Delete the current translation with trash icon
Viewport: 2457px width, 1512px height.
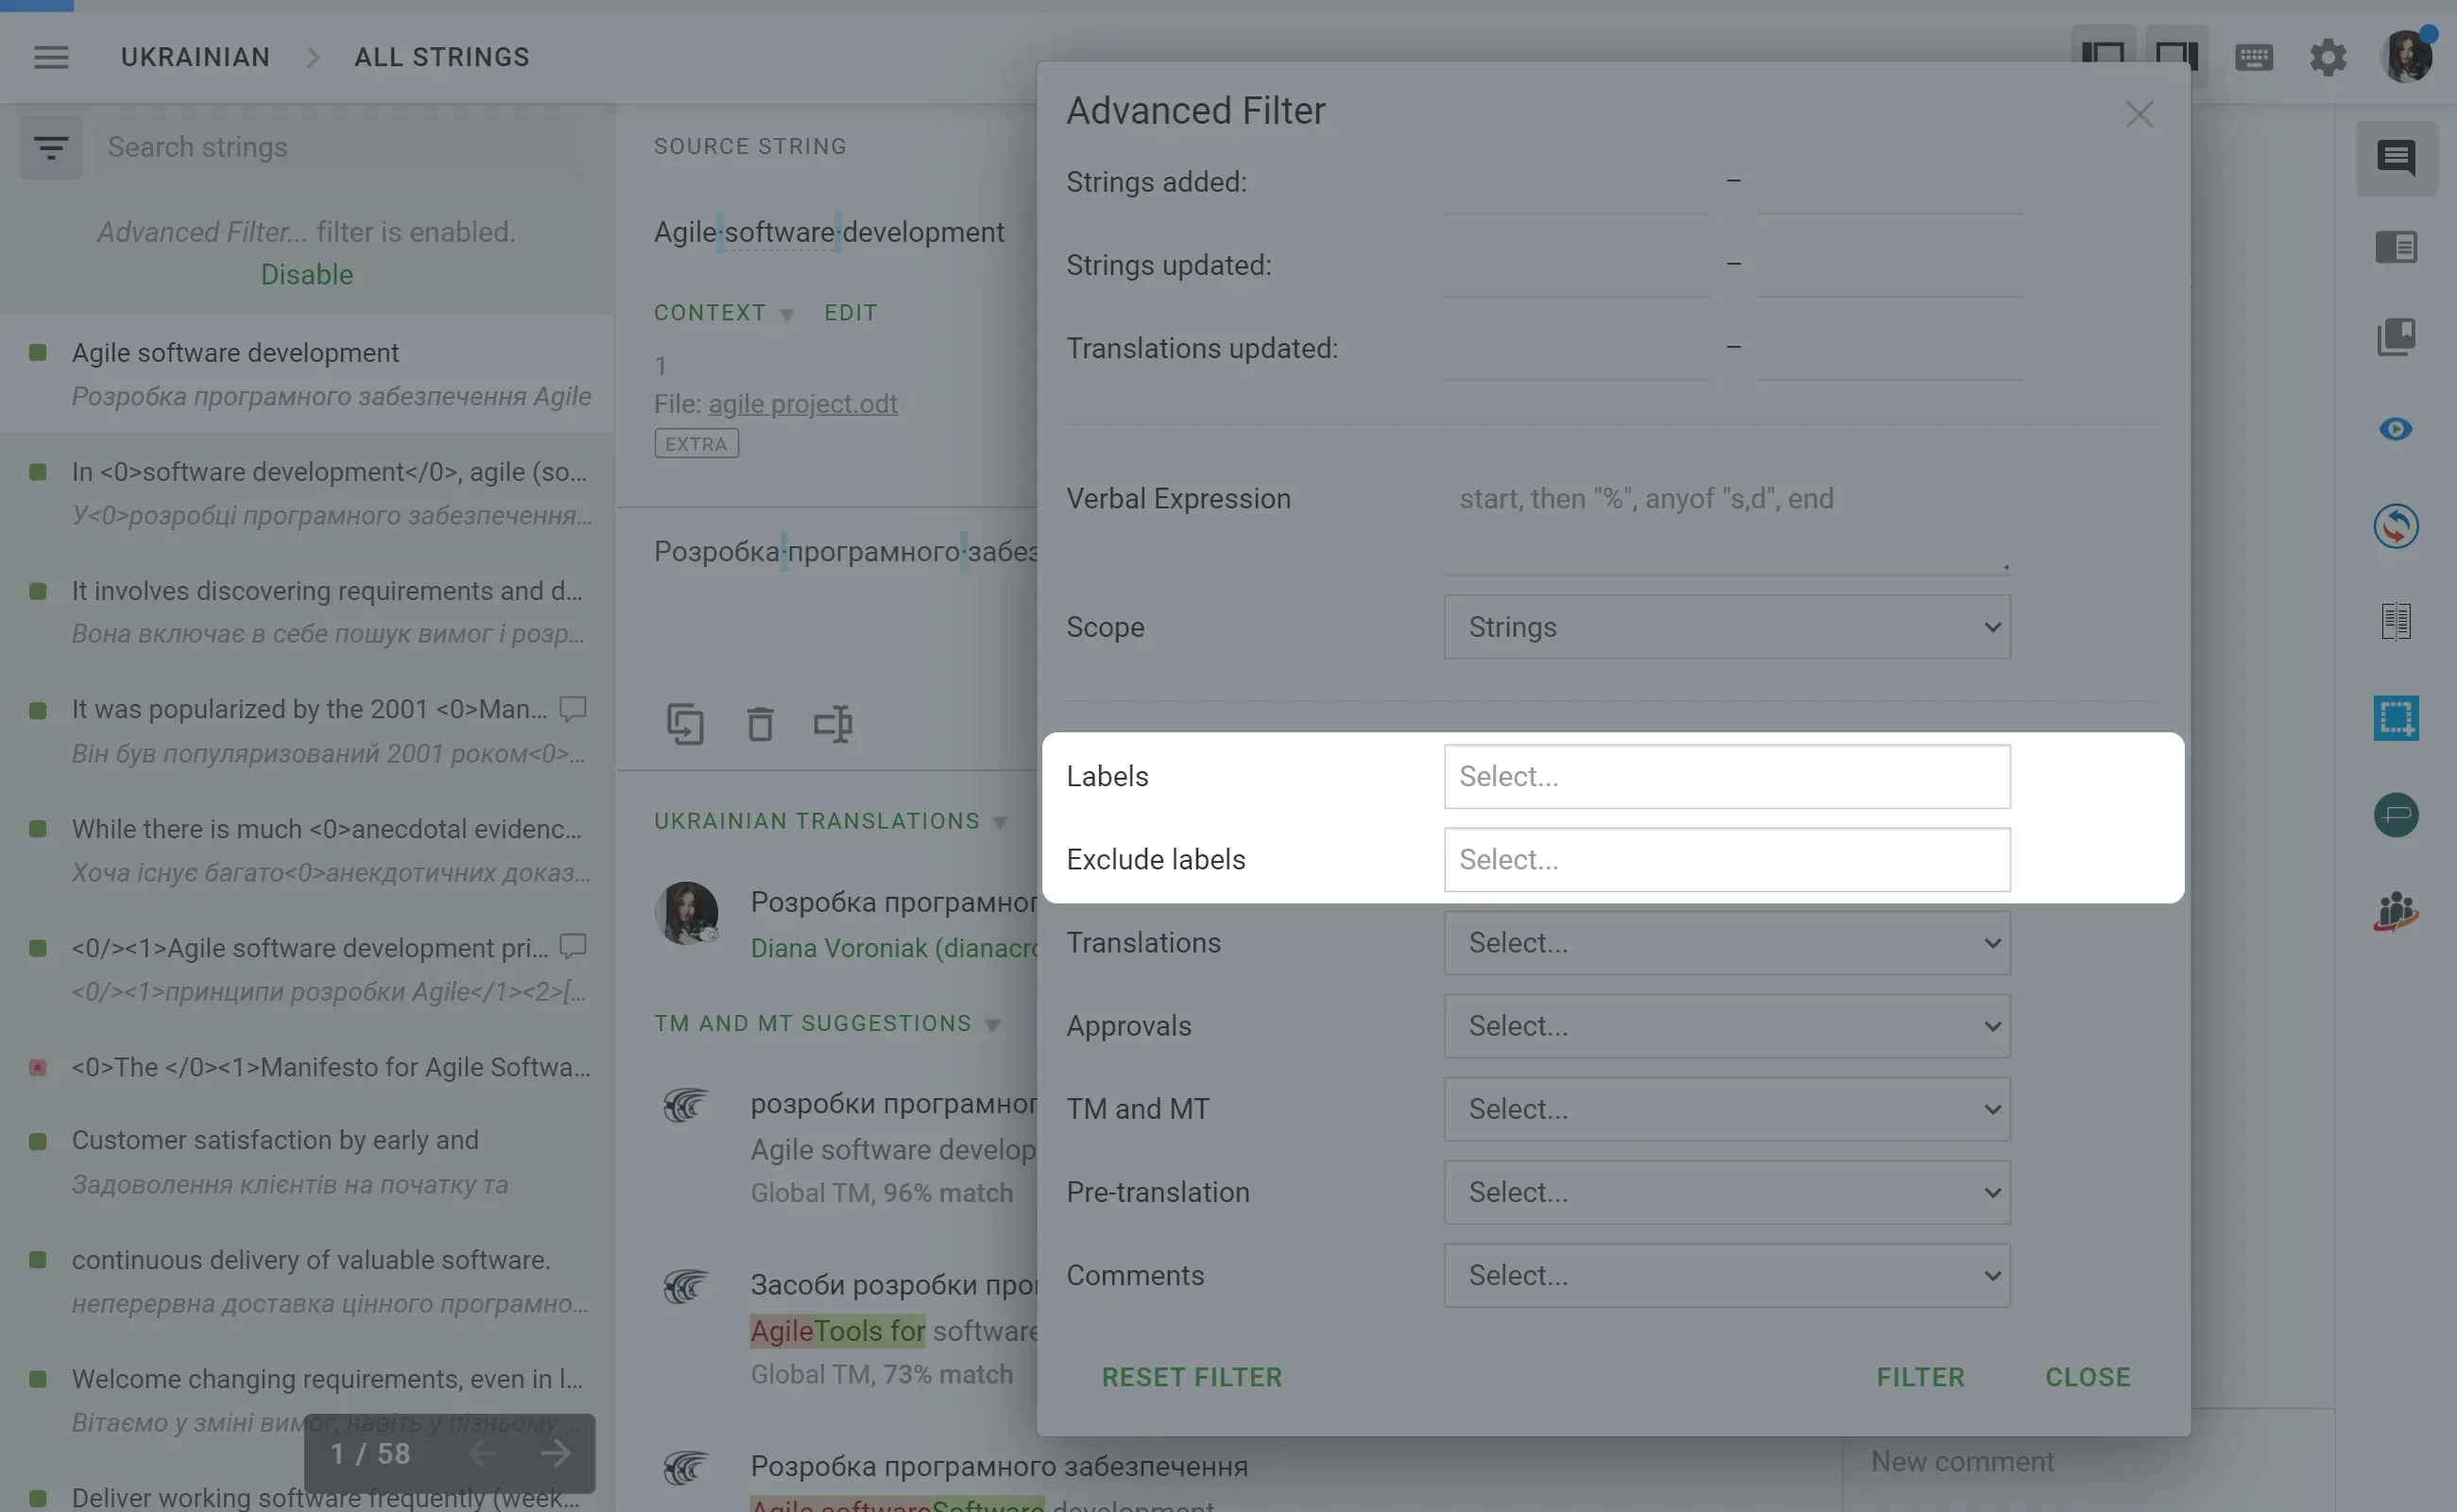click(x=760, y=723)
